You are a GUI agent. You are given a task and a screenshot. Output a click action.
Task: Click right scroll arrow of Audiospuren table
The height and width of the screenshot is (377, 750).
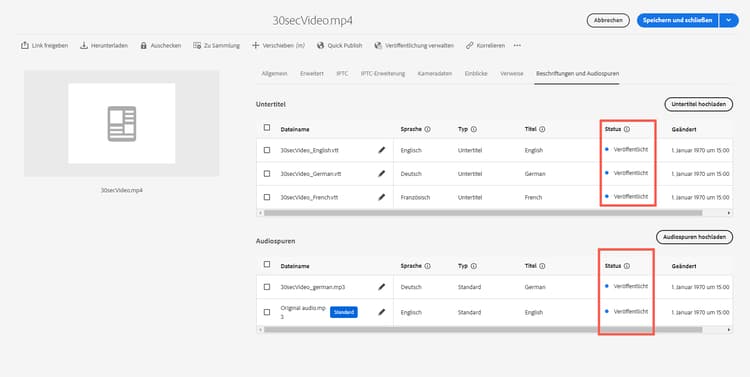point(729,330)
